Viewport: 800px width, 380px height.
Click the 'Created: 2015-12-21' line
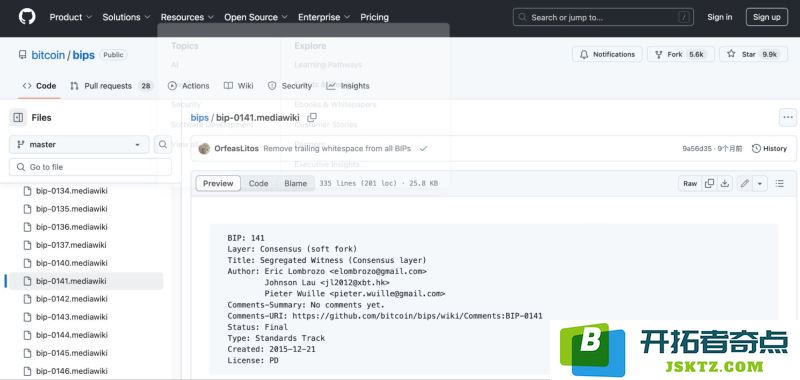[271, 349]
